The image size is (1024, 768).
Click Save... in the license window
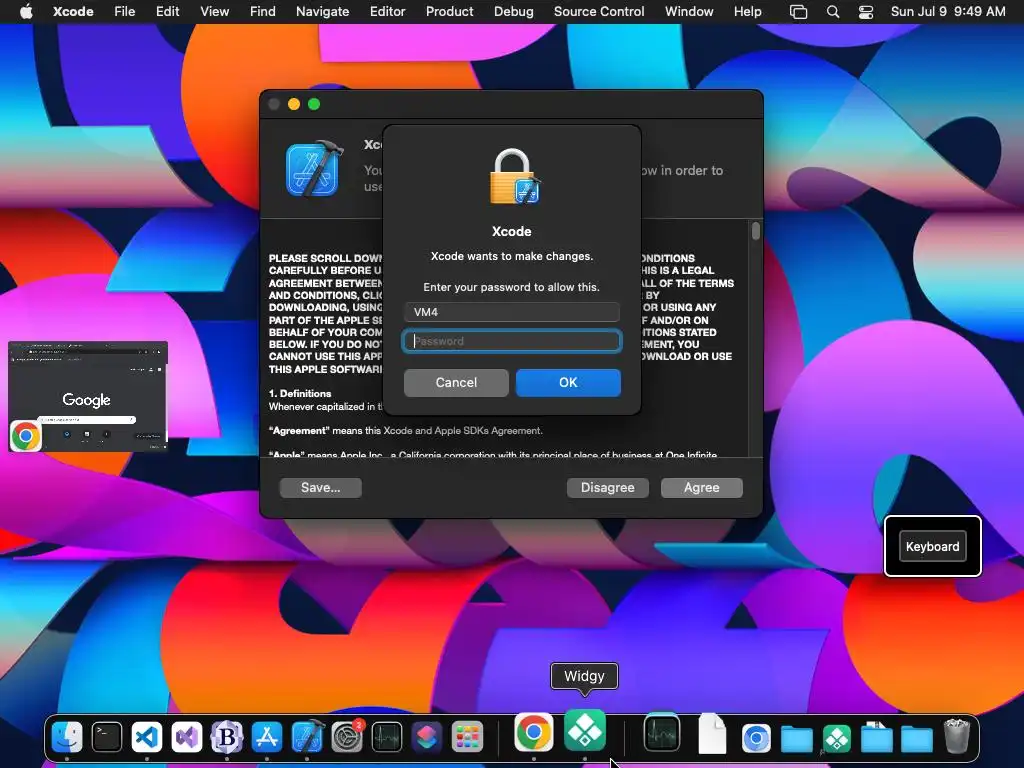321,488
